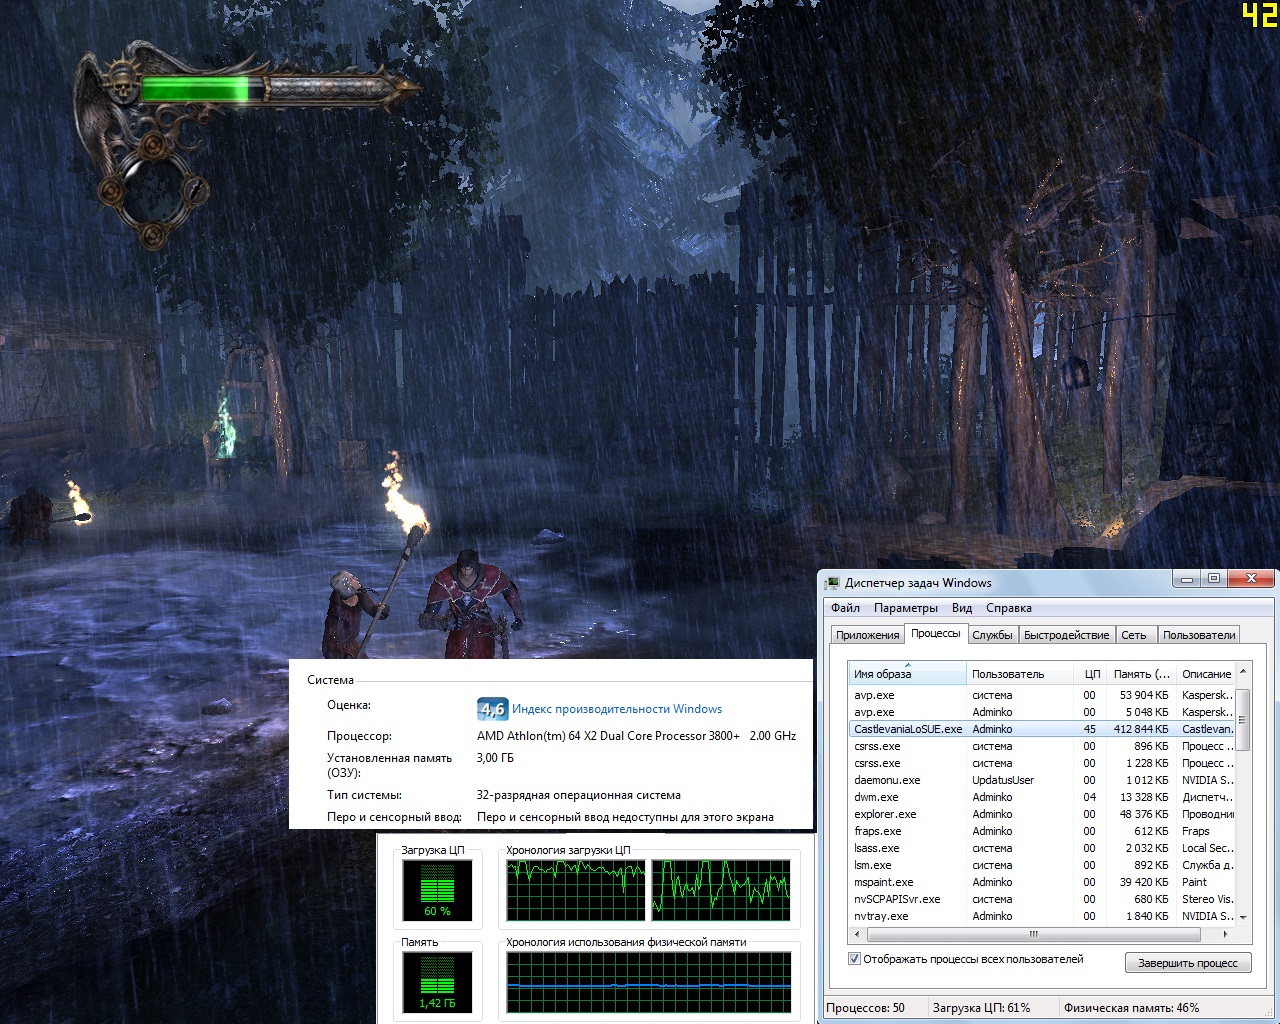Click the Загрузка ЦП: 61% status entry
Viewport: 1280px width, 1024px height.
[981, 1008]
